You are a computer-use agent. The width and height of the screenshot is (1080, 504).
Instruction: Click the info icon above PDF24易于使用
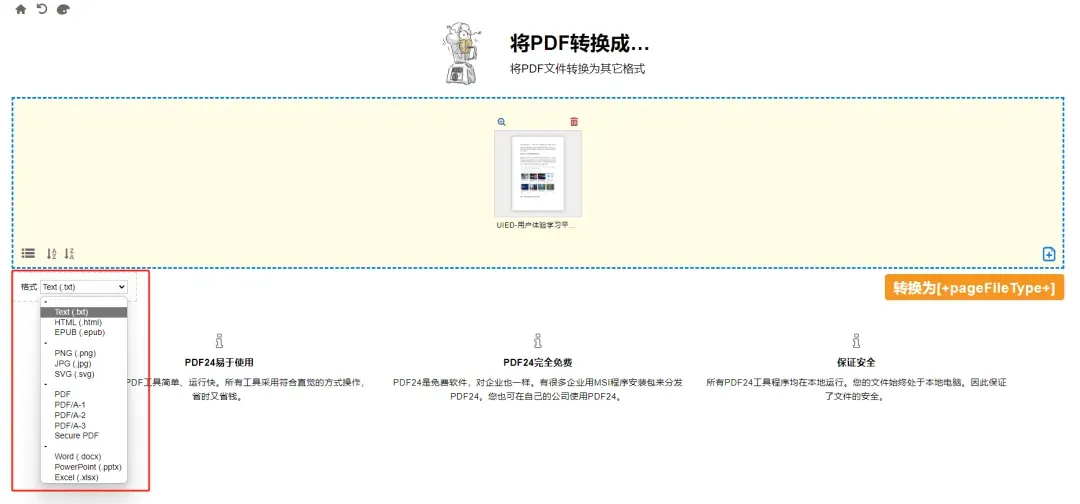click(219, 341)
